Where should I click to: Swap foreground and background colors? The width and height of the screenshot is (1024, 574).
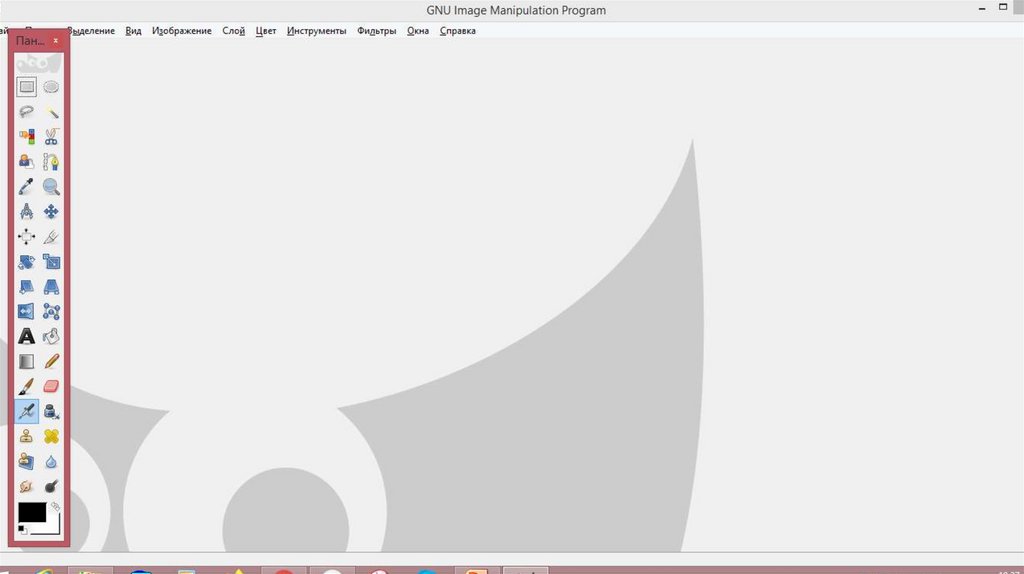point(56,507)
